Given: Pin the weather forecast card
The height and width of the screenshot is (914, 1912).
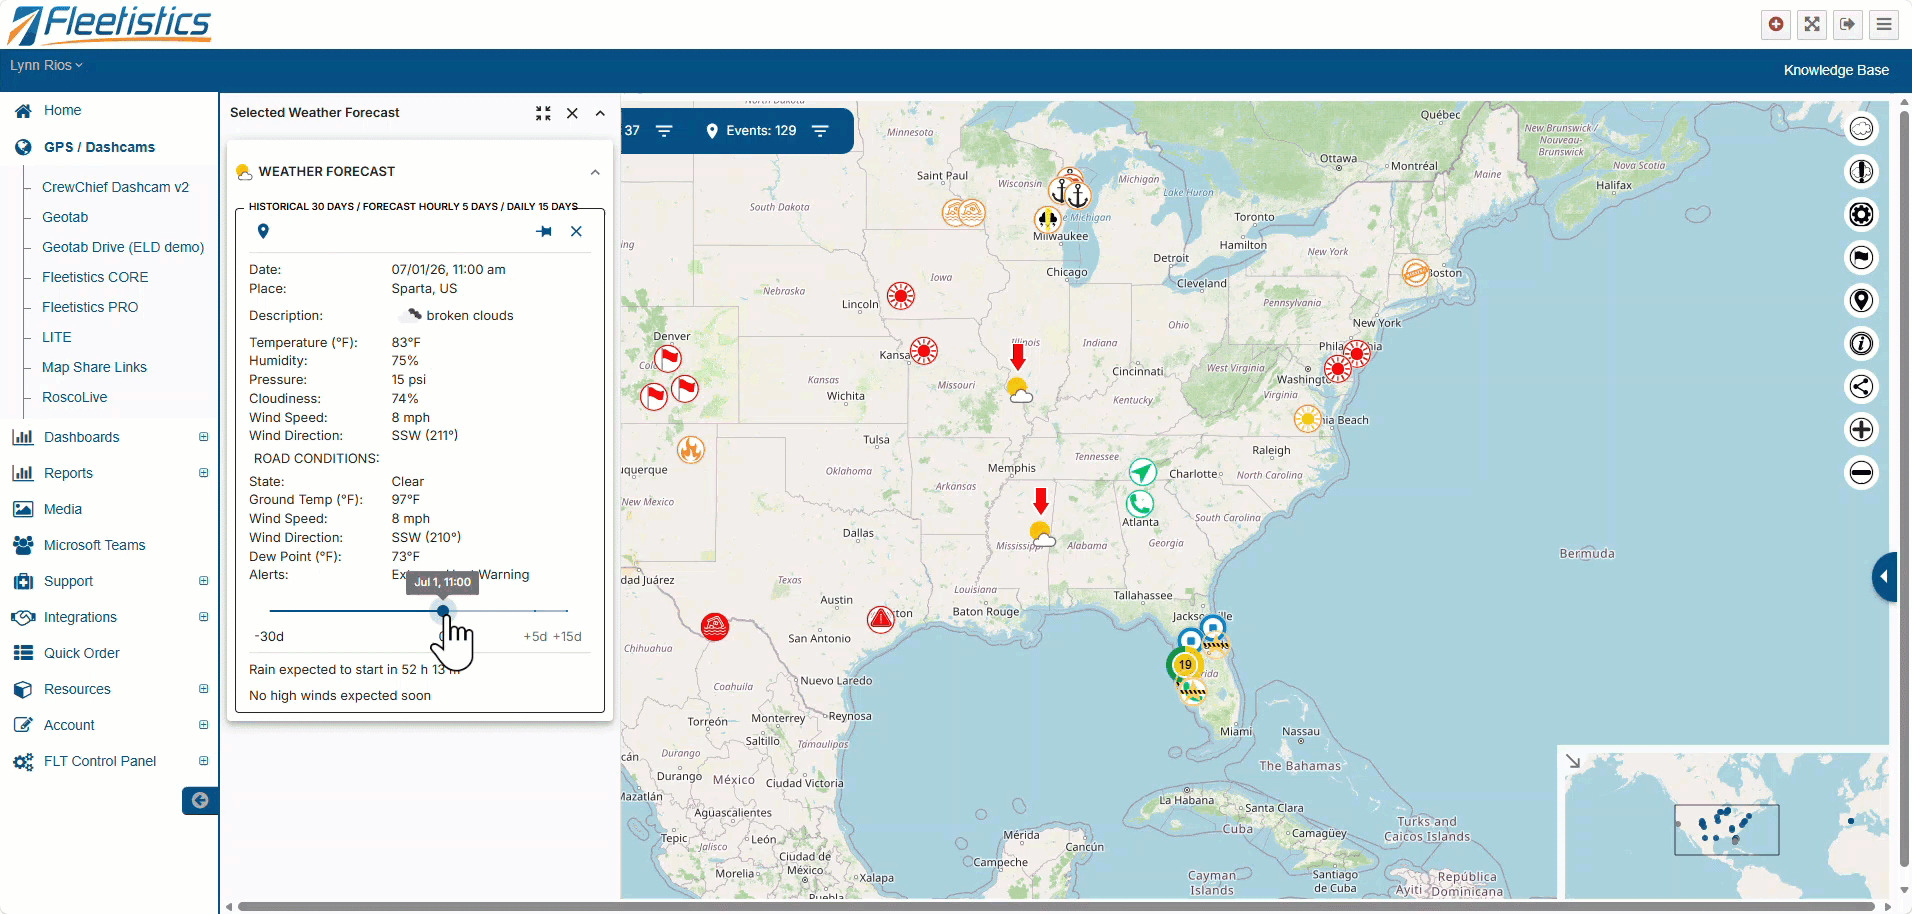Looking at the screenshot, I should [x=544, y=231].
